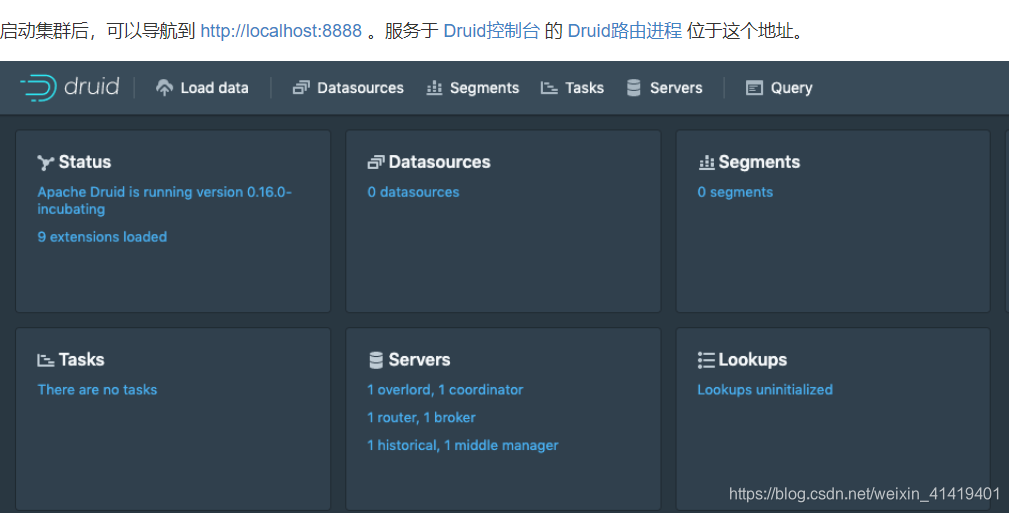Click the Tasks card heading
This screenshot has width=1009, height=513.
pyautogui.click(x=82, y=360)
